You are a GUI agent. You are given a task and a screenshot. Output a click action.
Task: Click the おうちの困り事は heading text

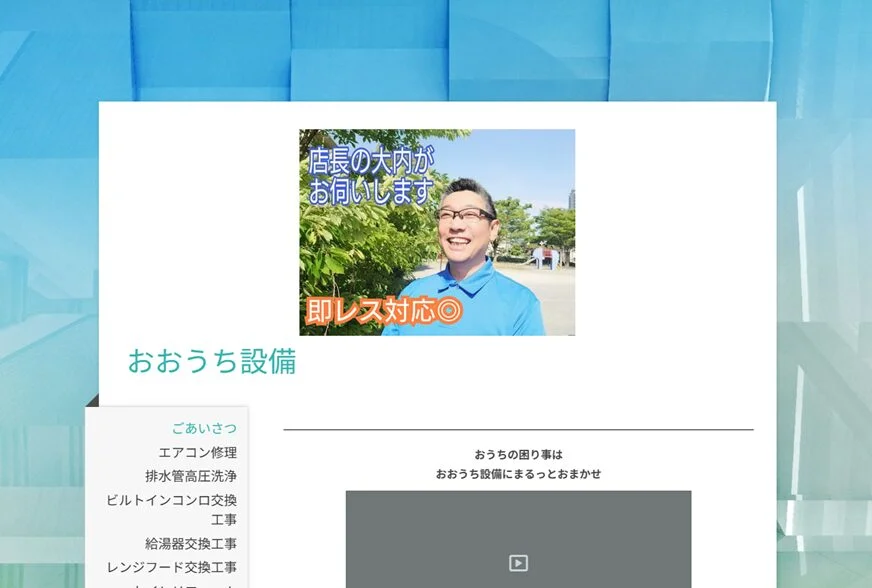click(x=518, y=454)
